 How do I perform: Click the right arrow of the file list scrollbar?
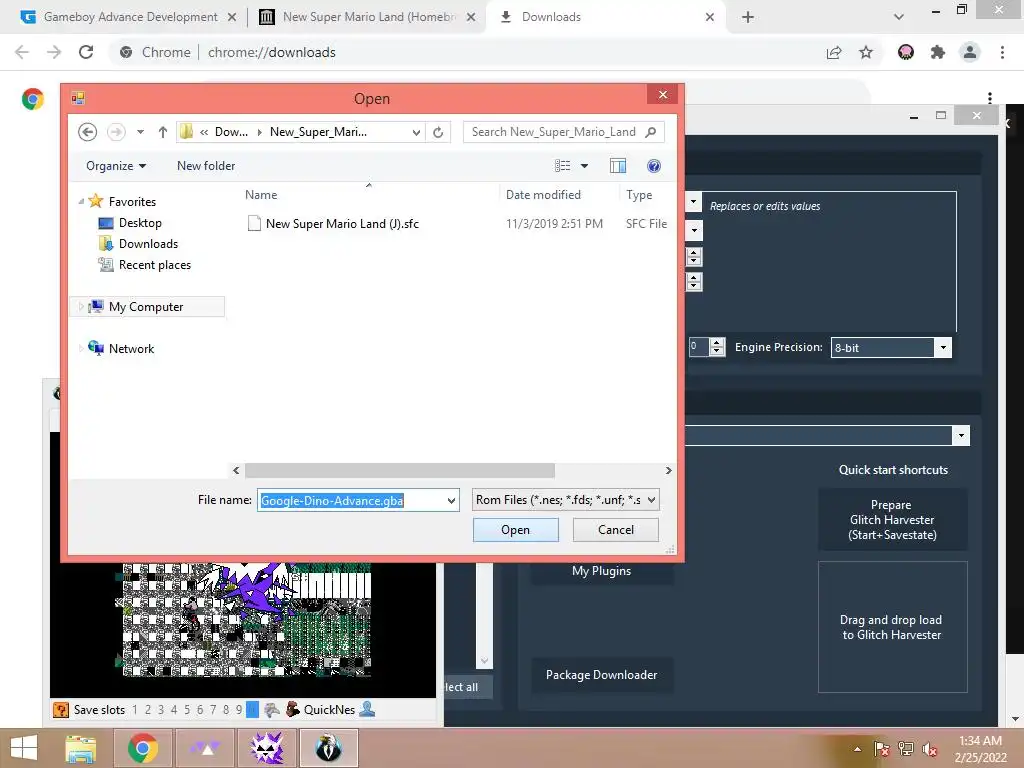click(x=668, y=470)
